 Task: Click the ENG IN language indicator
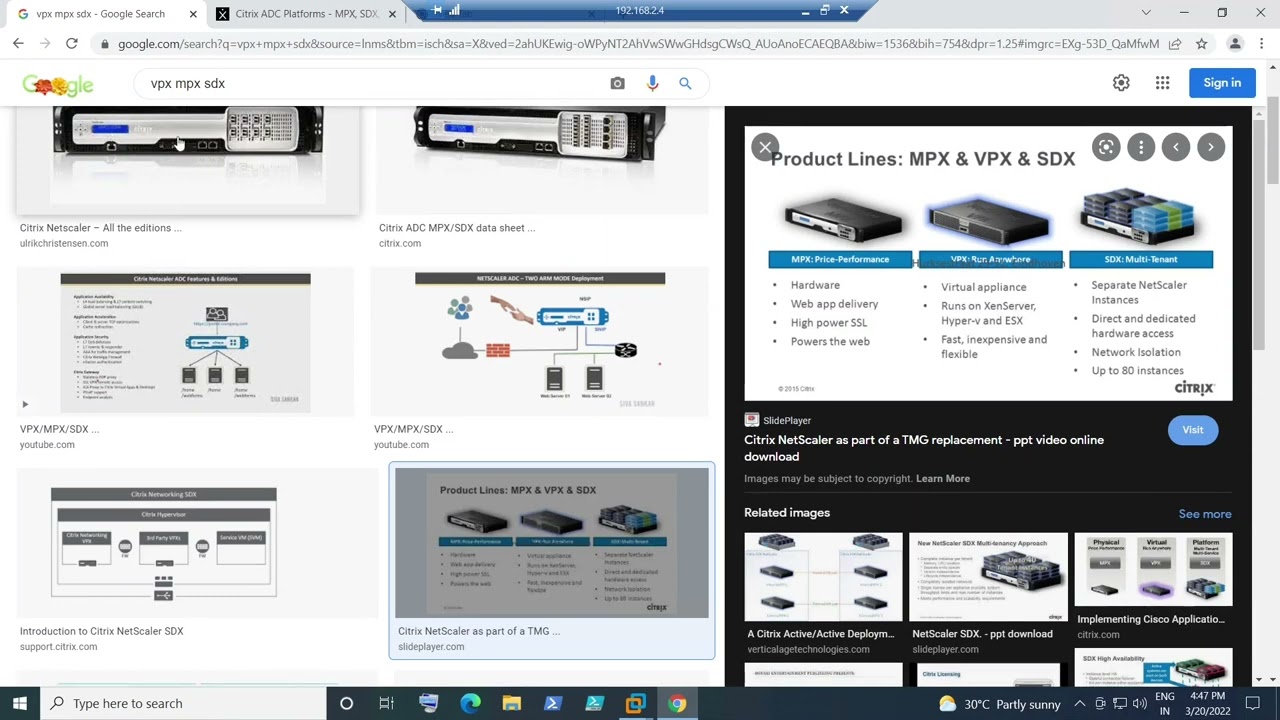(1165, 704)
